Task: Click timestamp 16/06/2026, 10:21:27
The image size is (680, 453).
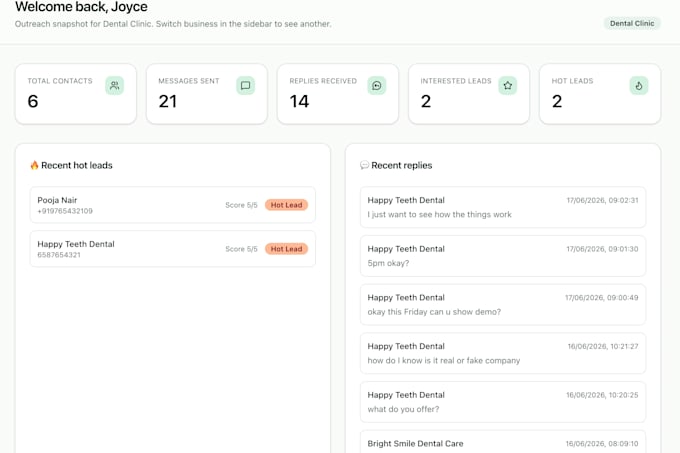Action: pos(603,346)
